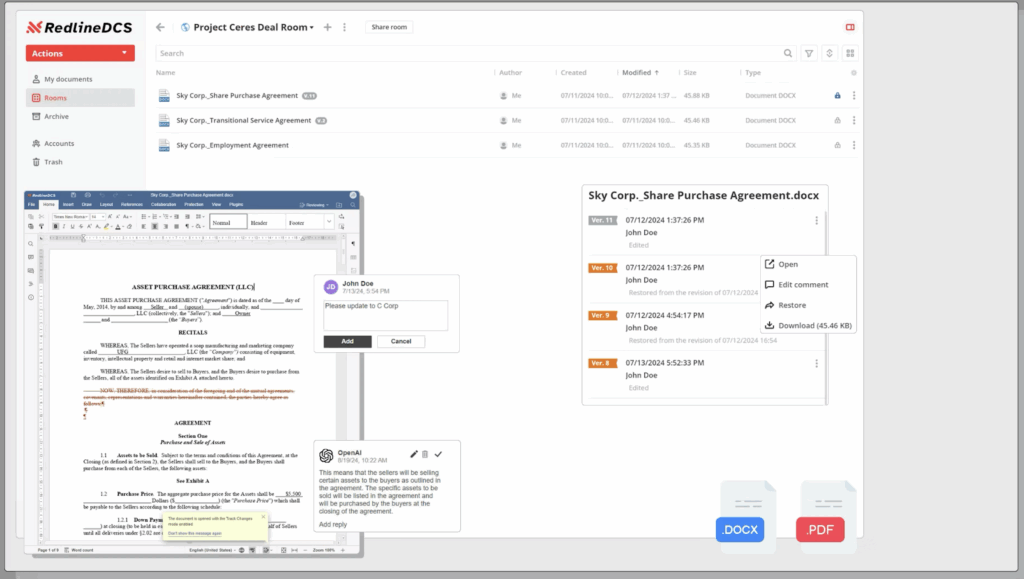Click the lock icon on Share Purchase Agreement row
This screenshot has width=1024, height=579.
tap(837, 96)
